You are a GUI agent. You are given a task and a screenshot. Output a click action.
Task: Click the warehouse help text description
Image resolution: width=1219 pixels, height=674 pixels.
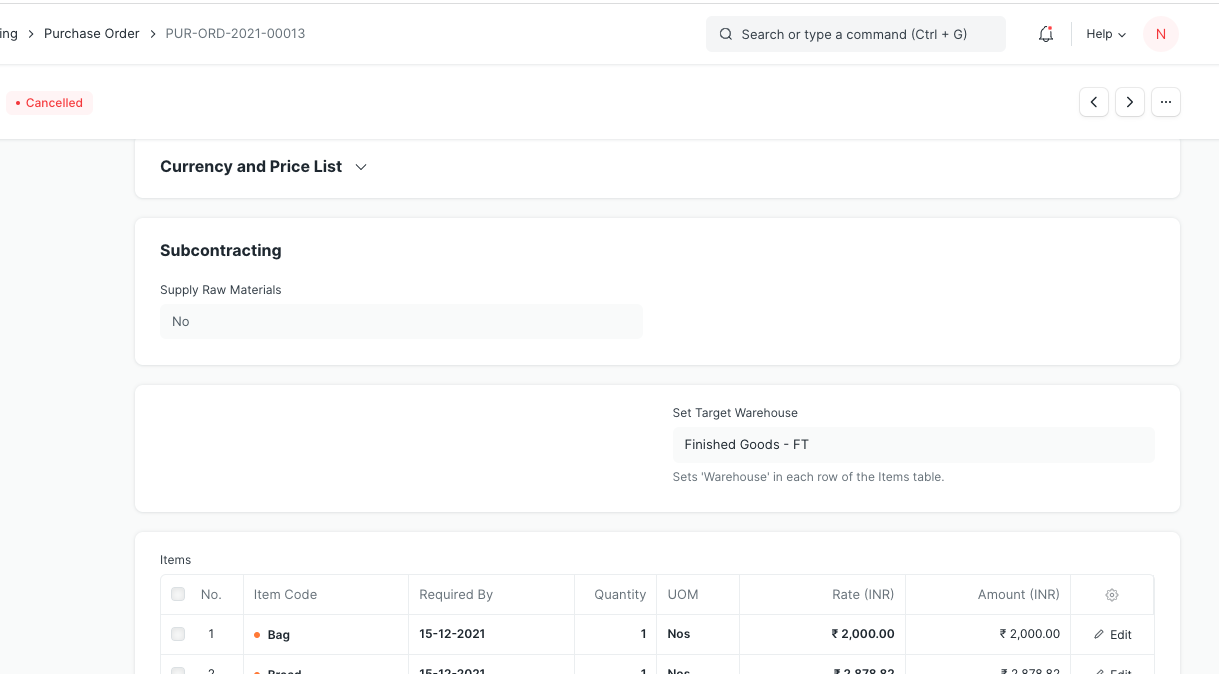click(808, 477)
